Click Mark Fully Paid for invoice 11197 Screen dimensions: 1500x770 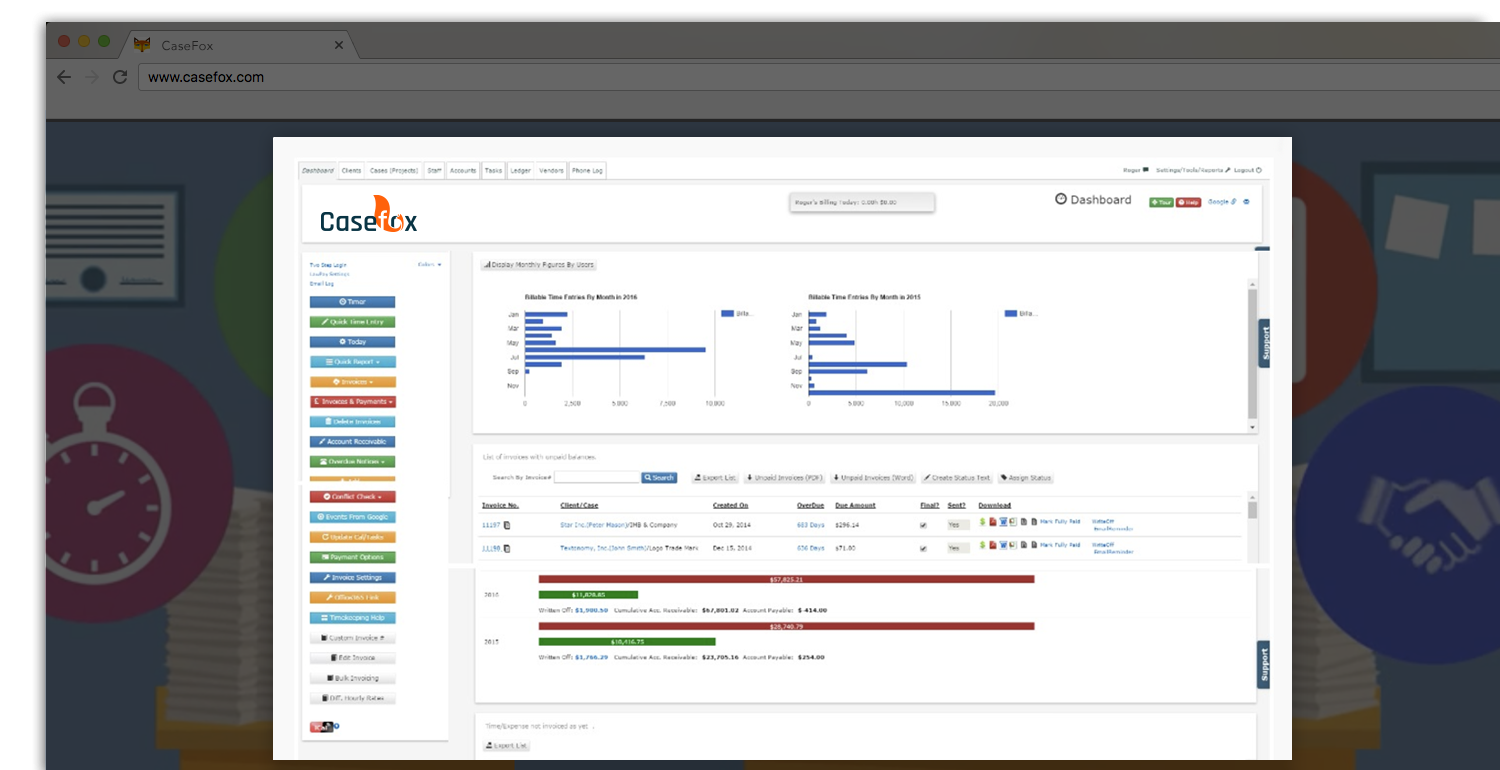tap(1060, 521)
